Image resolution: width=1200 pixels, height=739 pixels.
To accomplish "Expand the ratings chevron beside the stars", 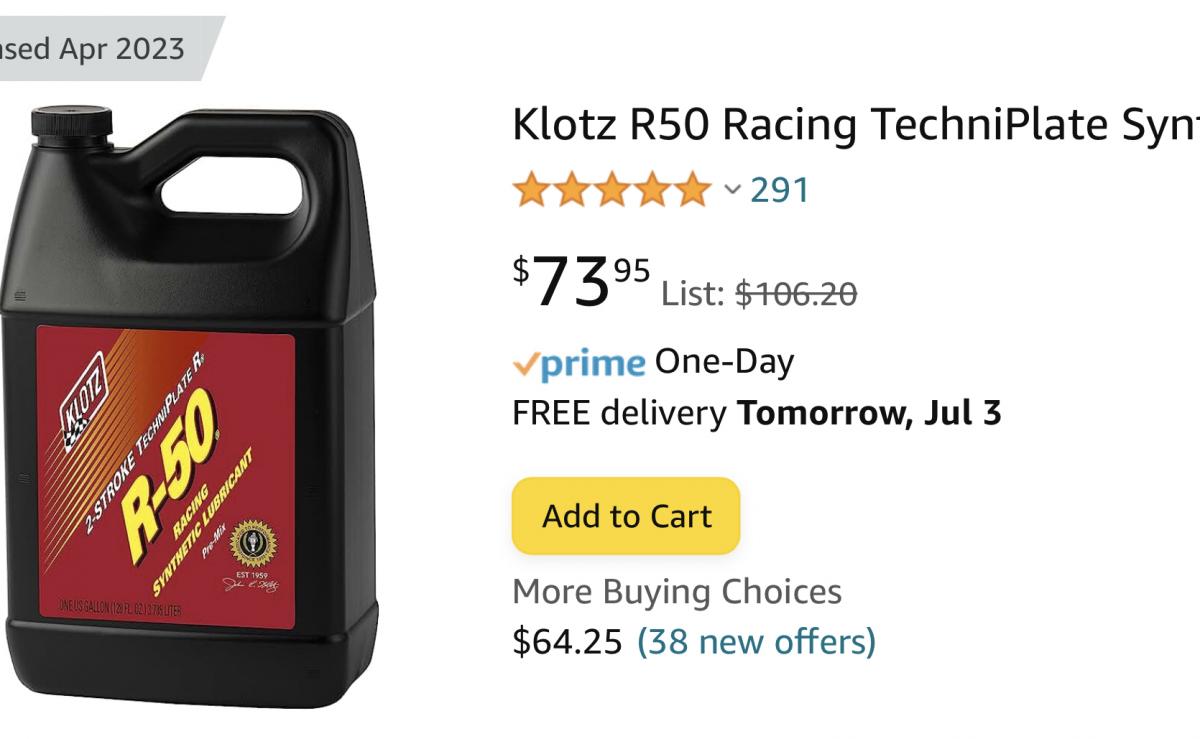I will point(732,190).
